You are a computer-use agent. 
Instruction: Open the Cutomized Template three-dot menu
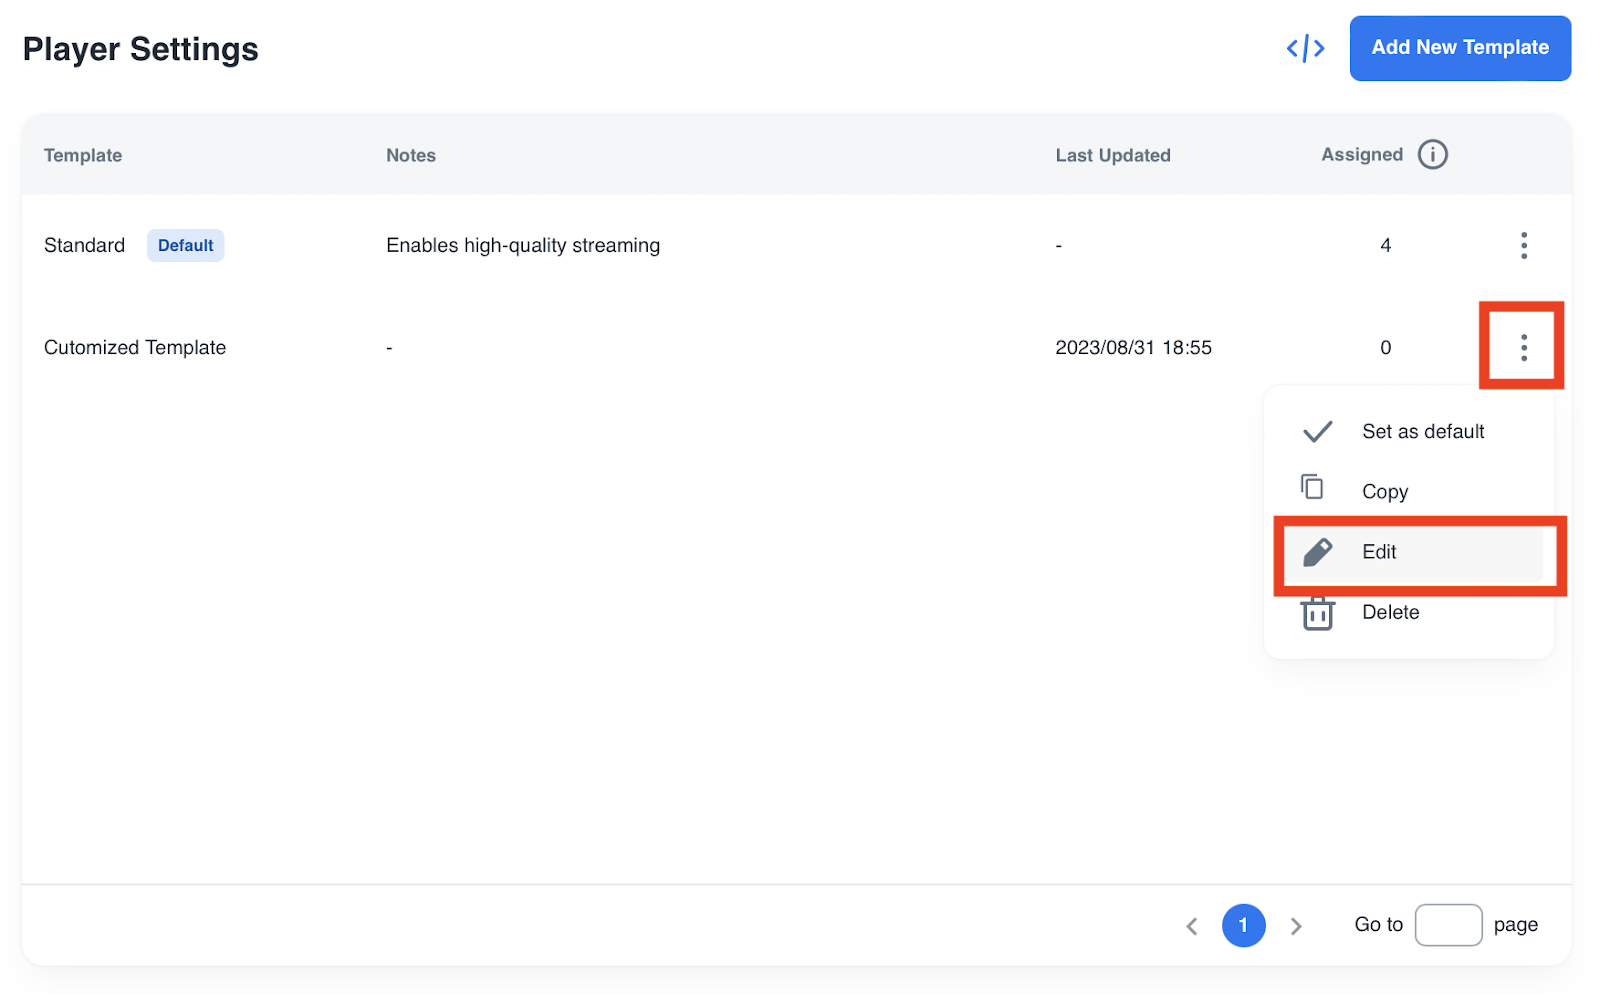[1523, 347]
